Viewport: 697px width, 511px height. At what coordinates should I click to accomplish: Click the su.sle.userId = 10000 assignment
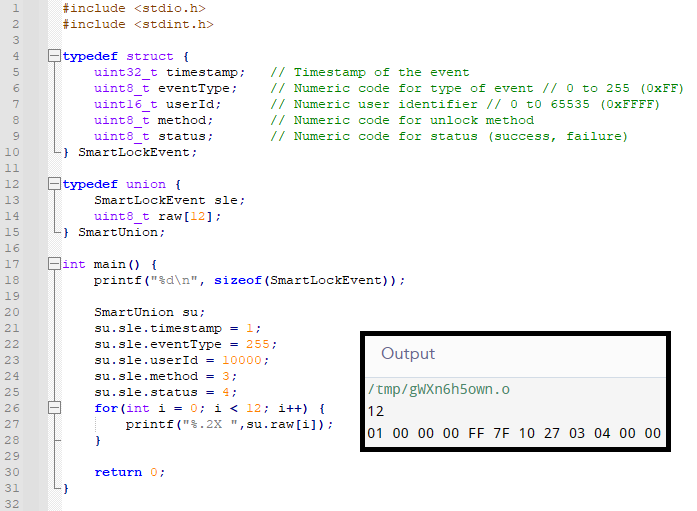(181, 360)
